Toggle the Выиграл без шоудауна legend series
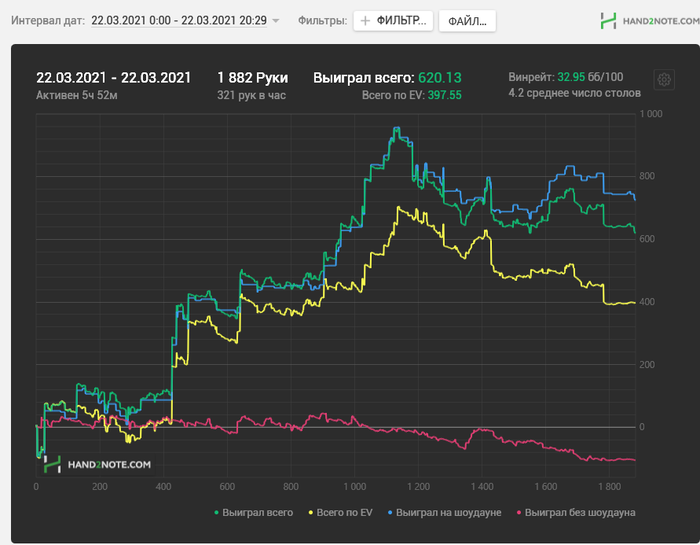The height and width of the screenshot is (545, 700). [x=576, y=513]
